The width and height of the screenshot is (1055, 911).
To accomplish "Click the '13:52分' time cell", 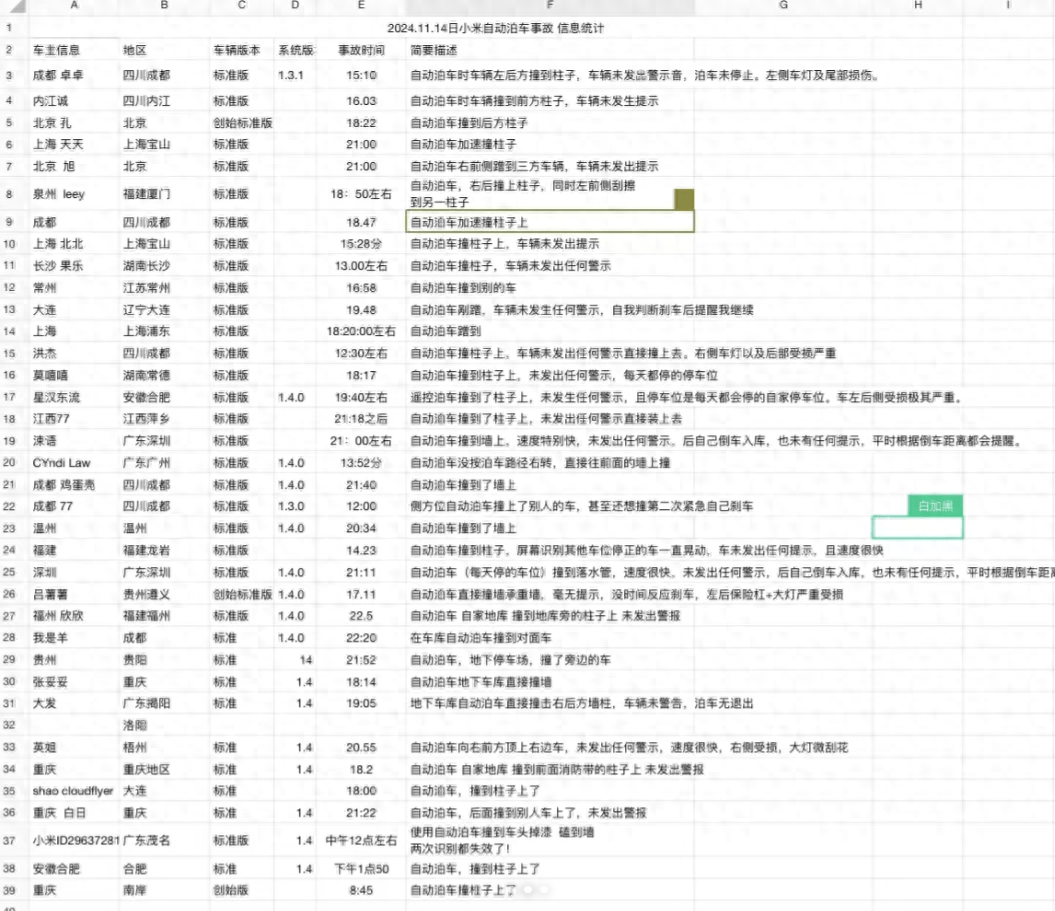I will pyautogui.click(x=361, y=464).
